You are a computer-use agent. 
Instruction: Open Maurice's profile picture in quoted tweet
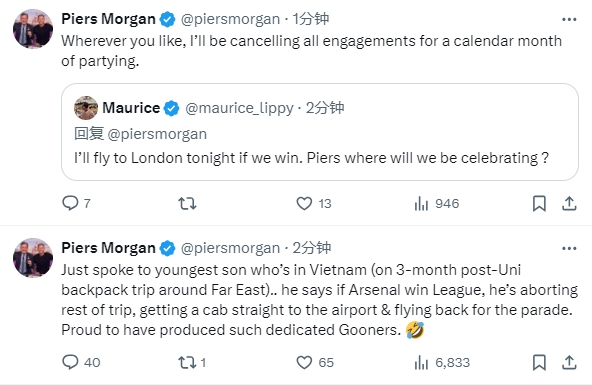coord(86,108)
